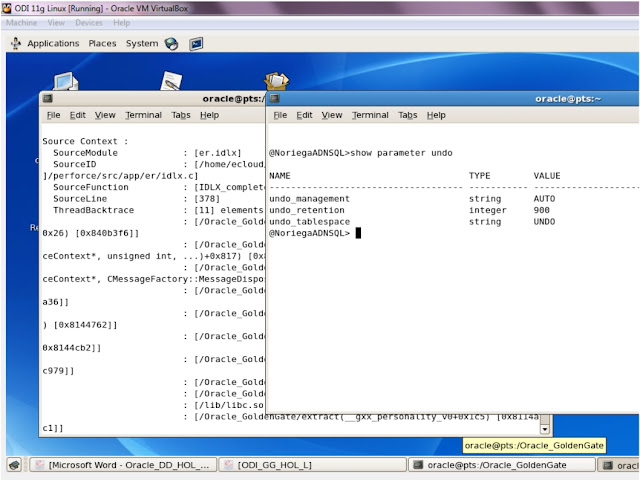Click the left terminal window menu icon
The height and width of the screenshot is (480, 640).
tap(48, 98)
